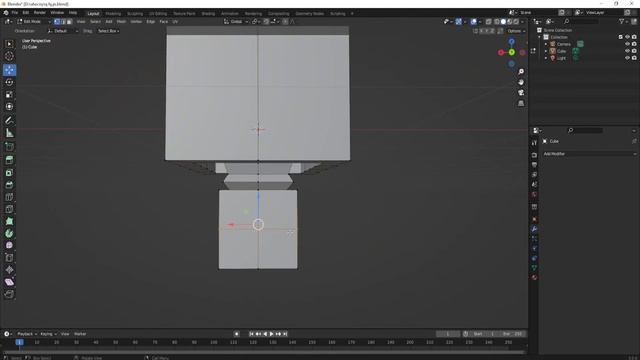Disable Cube rendering via camera icon
Viewport: 640px width, 360px height.
tap(634, 51)
